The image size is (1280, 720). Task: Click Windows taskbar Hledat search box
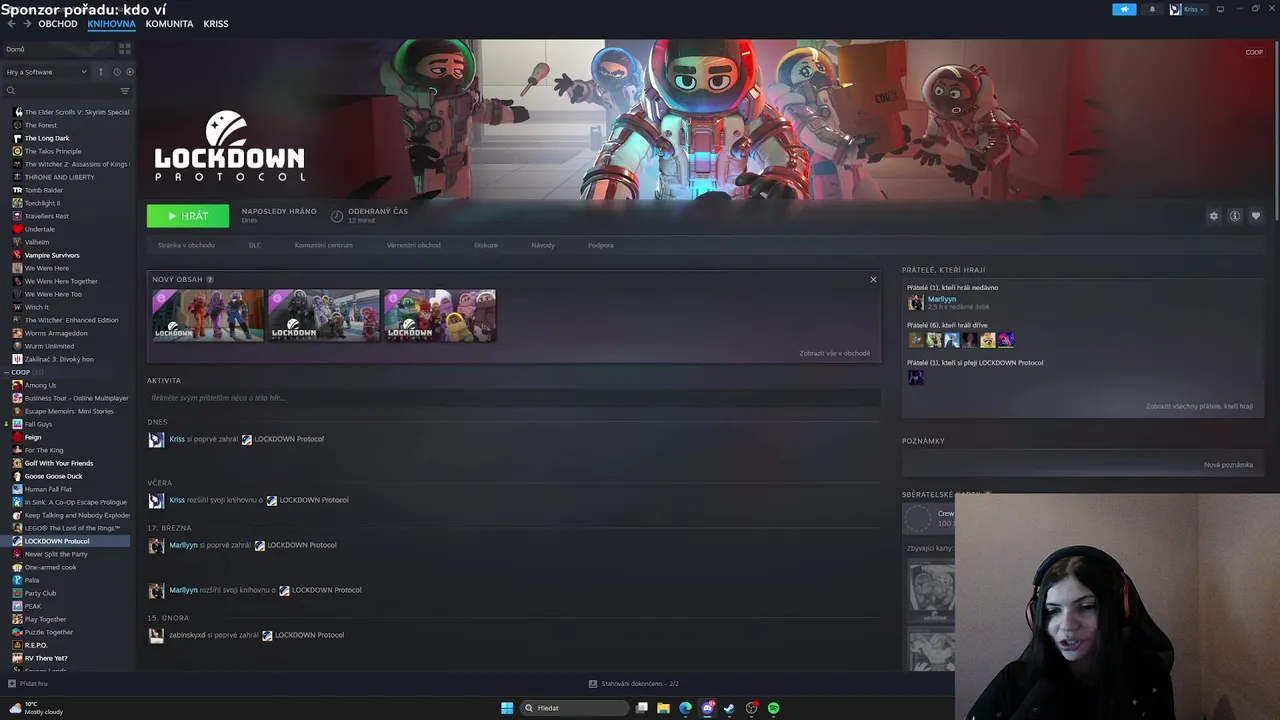coord(576,708)
